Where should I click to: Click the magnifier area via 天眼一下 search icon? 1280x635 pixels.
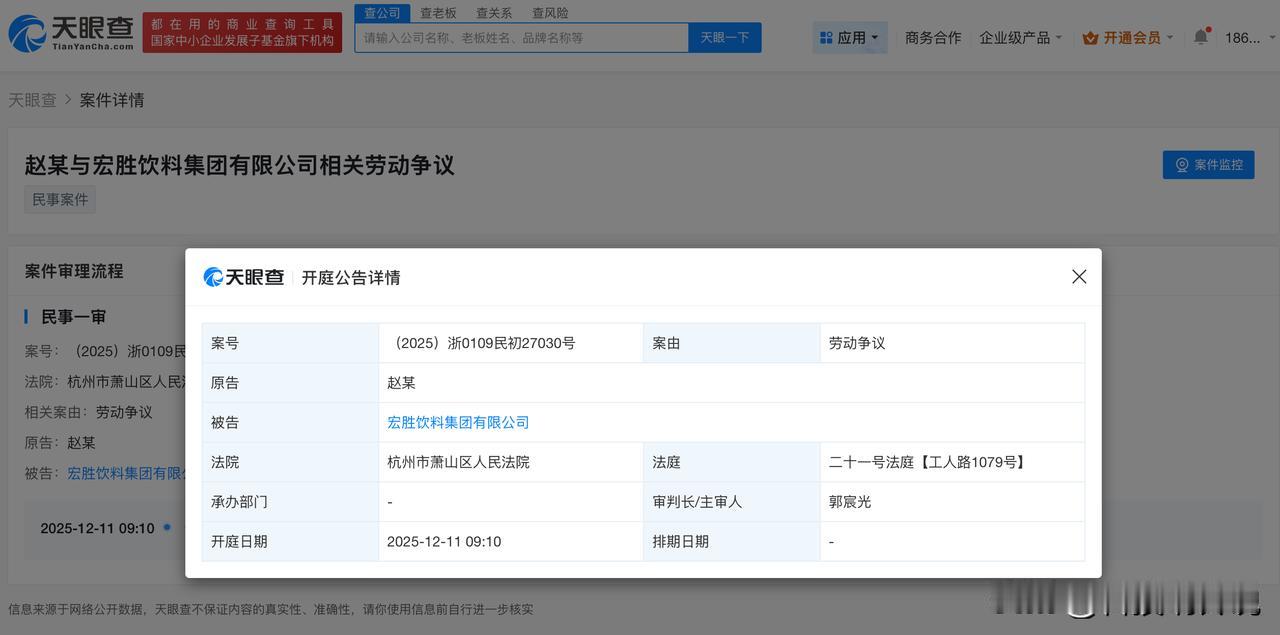[724, 37]
